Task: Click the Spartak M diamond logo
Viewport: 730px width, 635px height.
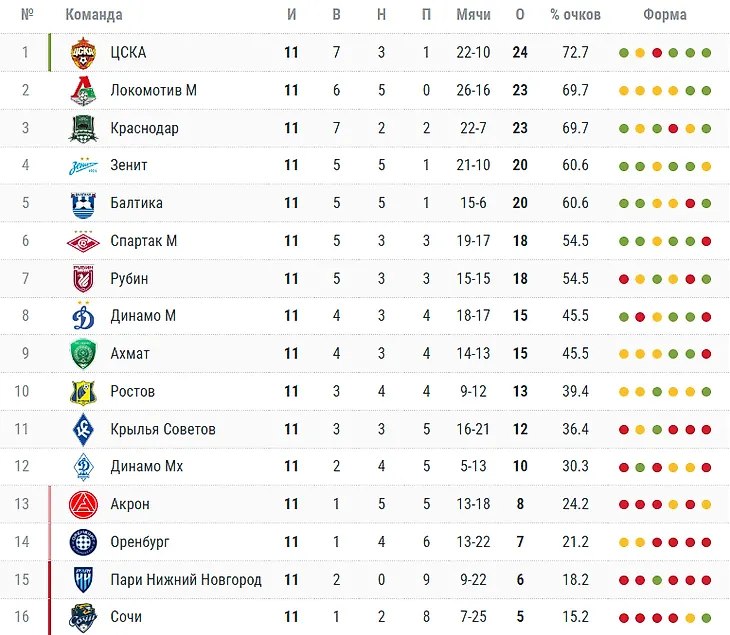Action: (x=83, y=241)
